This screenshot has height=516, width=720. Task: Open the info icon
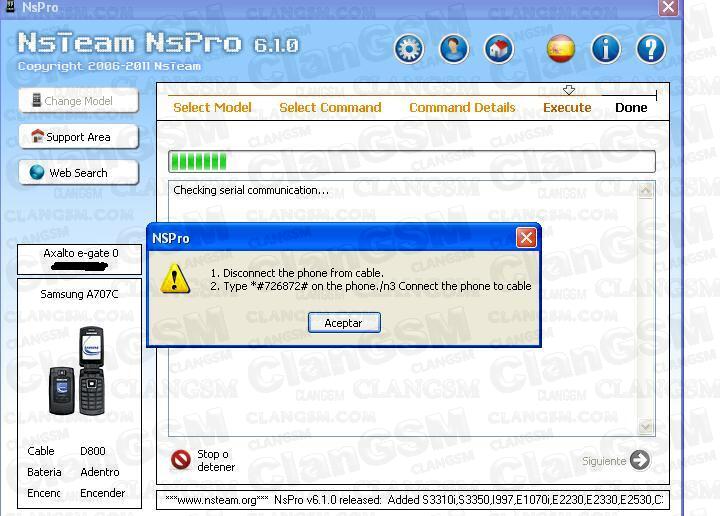pos(606,49)
